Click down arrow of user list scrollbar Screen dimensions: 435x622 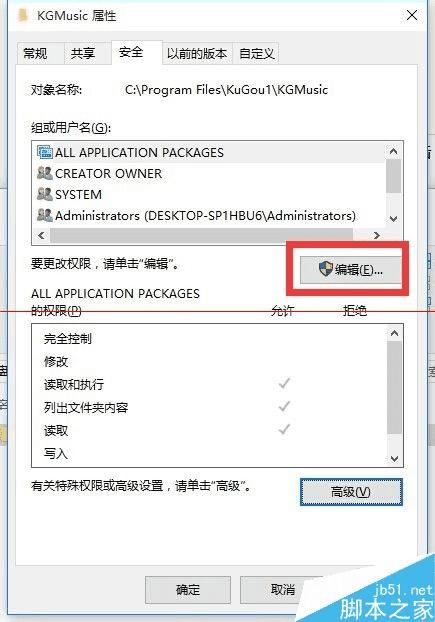point(393,219)
